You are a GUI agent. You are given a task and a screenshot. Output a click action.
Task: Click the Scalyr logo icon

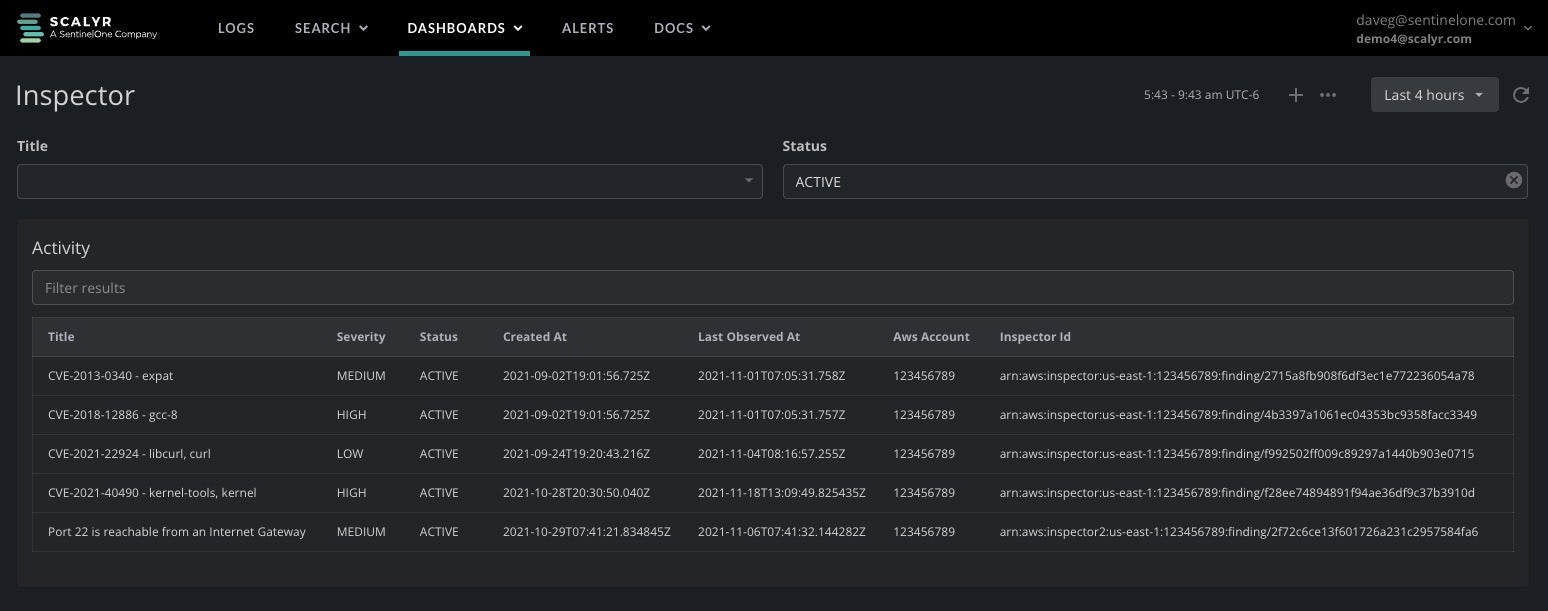click(30, 28)
